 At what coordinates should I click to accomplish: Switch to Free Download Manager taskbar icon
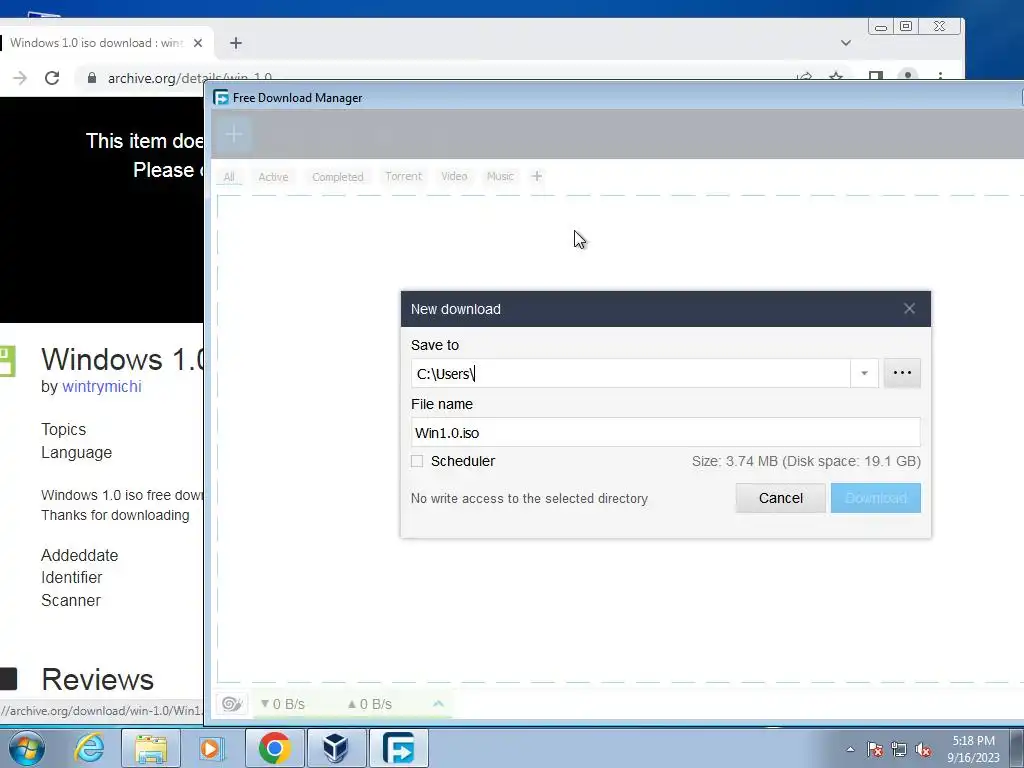[x=399, y=748]
